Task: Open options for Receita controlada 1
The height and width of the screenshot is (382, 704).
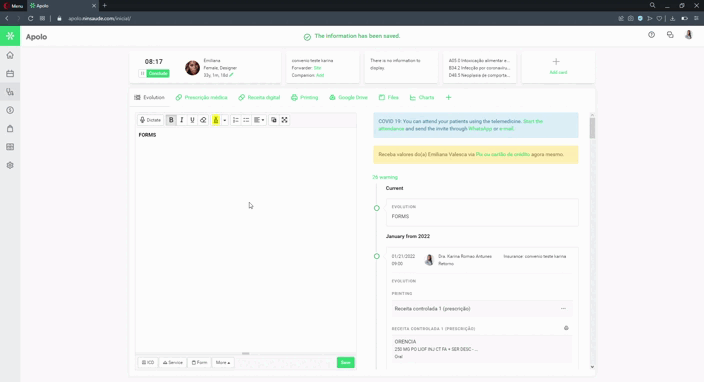Action: [x=563, y=308]
